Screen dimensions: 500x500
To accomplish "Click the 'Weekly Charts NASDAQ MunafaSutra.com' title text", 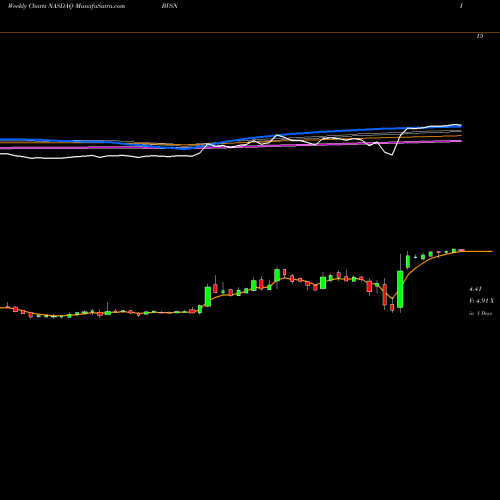I will [x=66, y=6].
